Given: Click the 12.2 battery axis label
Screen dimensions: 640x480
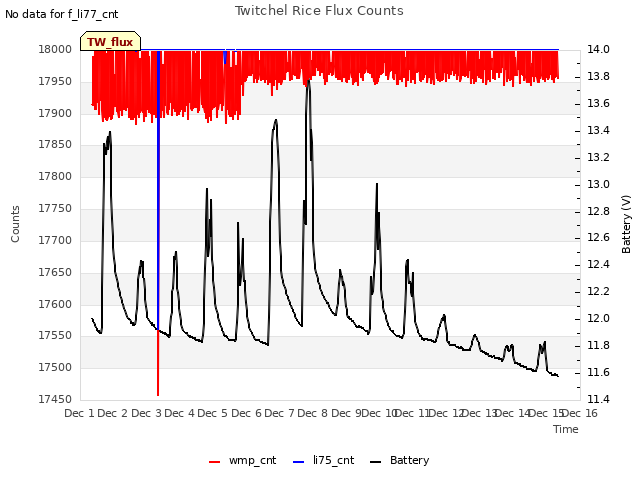Looking at the screenshot, I should [x=598, y=291].
